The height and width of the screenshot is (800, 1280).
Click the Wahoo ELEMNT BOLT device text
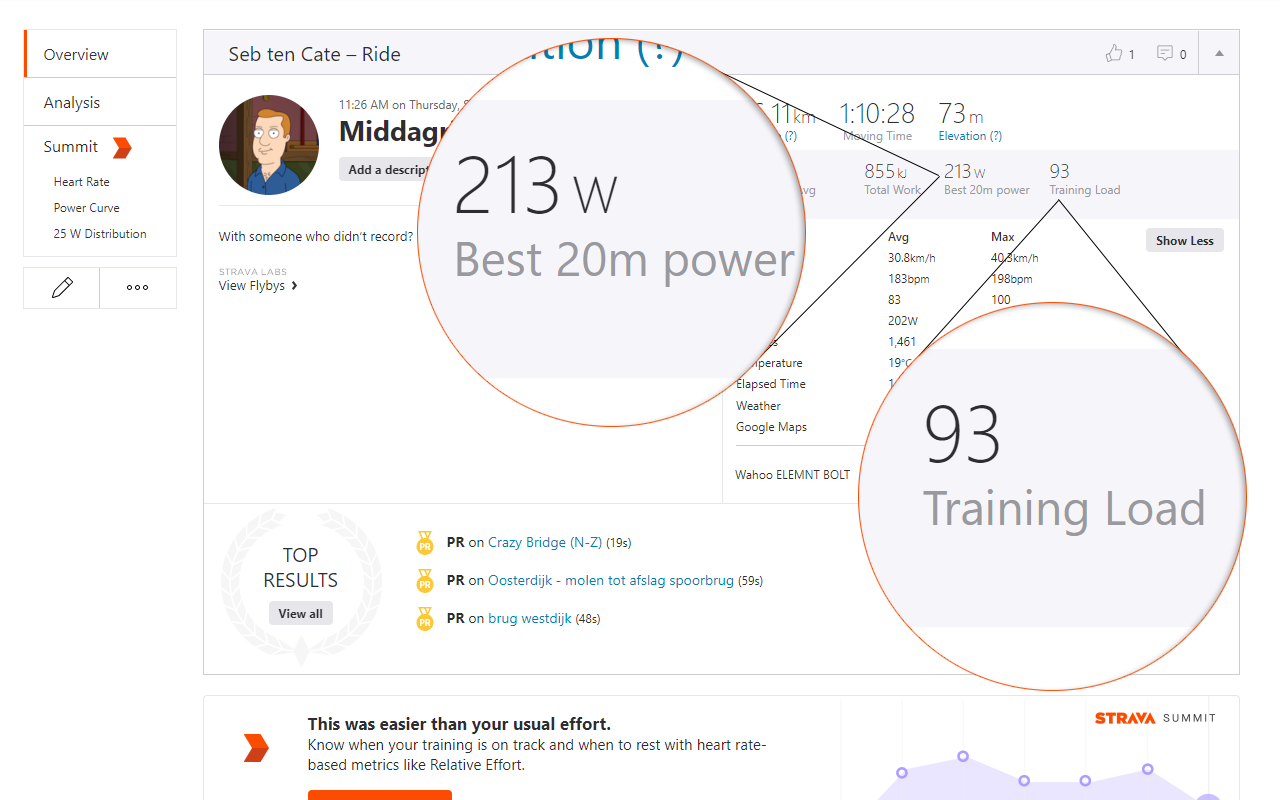coord(793,474)
